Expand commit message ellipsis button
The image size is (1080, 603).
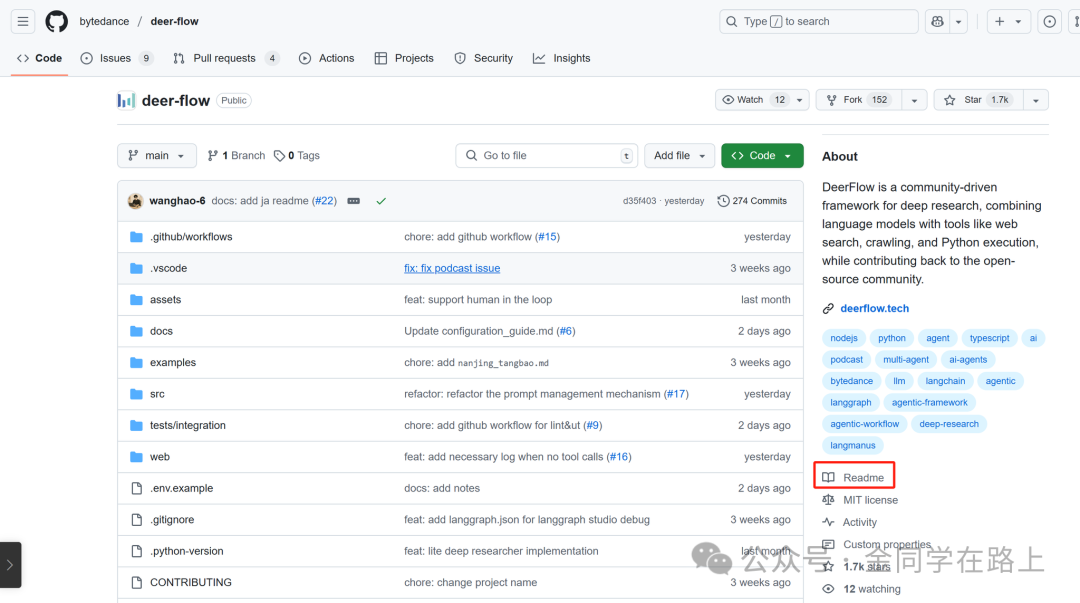click(x=353, y=201)
